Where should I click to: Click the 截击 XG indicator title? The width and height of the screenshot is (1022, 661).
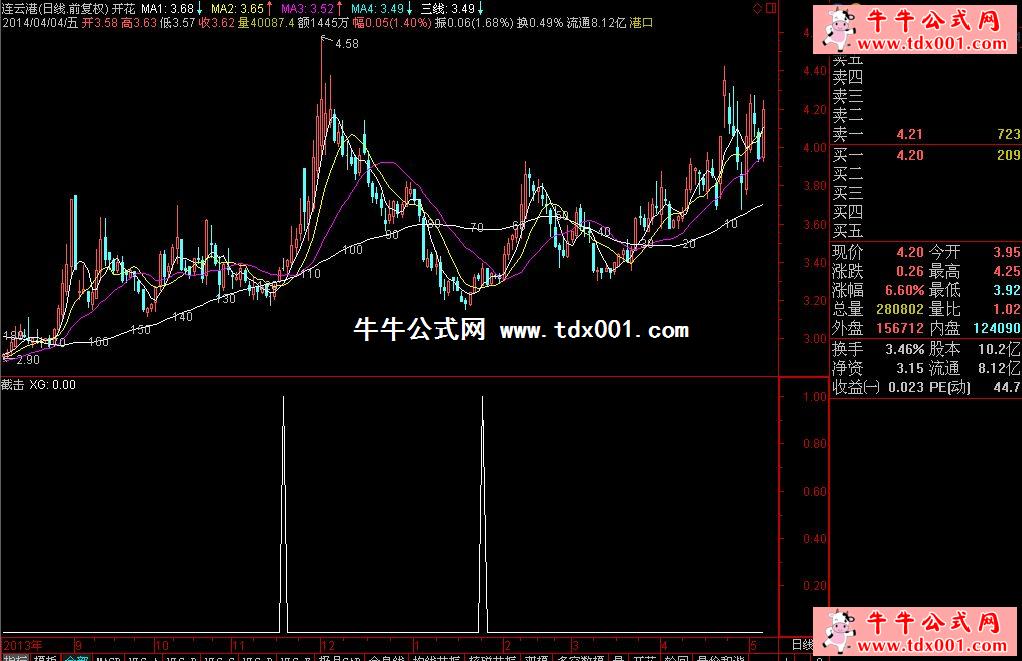pyautogui.click(x=40, y=384)
